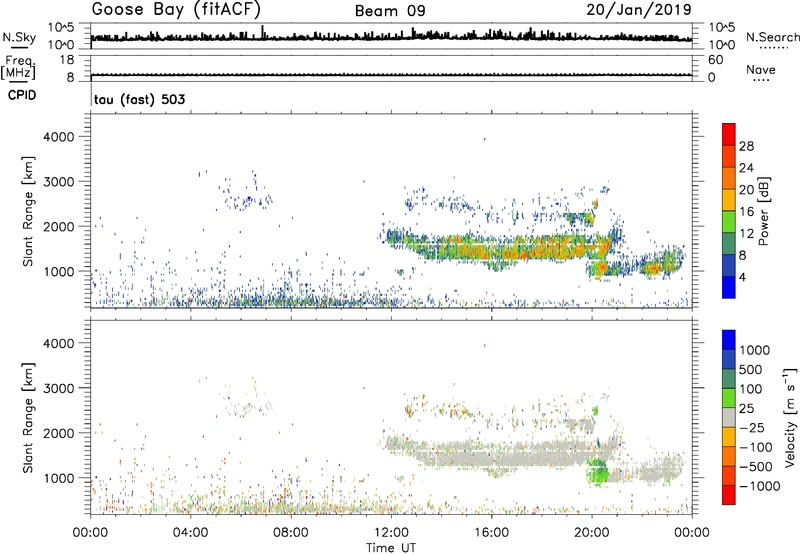Viewport: 800px width, 554px height.
Task: Click the green velocity patch near 20:00
Action: [x=598, y=472]
